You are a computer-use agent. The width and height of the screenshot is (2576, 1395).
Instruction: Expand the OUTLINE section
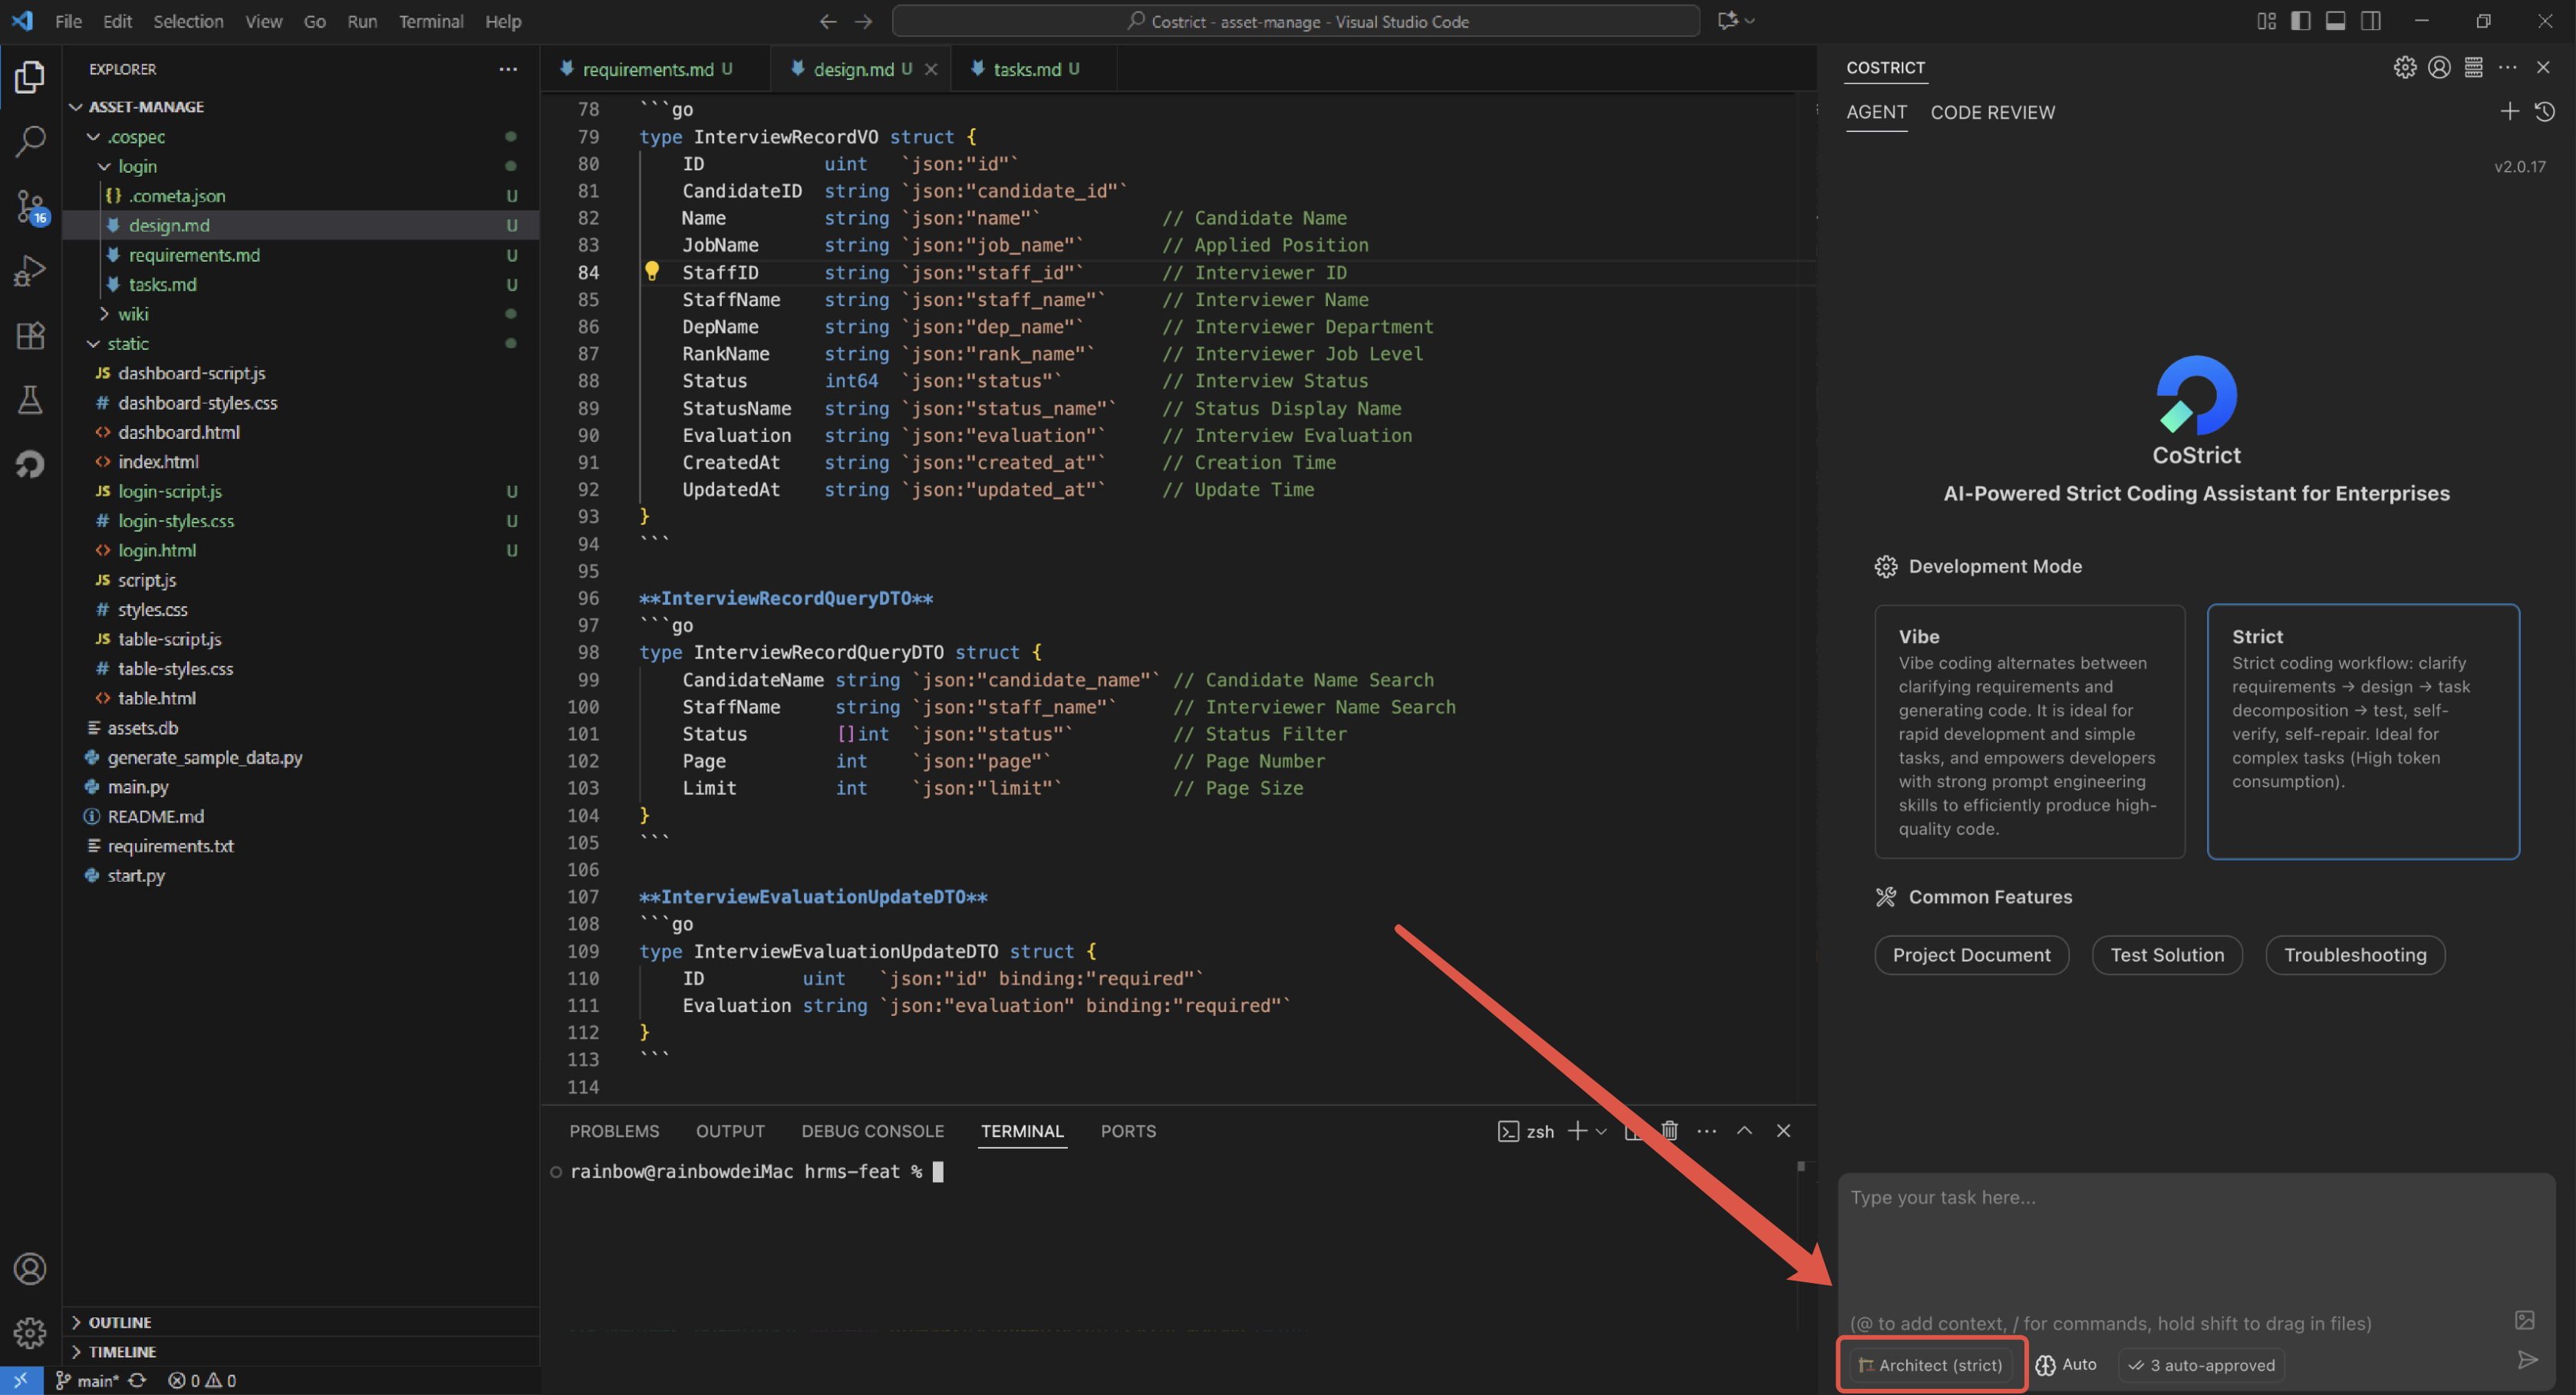click(119, 1321)
